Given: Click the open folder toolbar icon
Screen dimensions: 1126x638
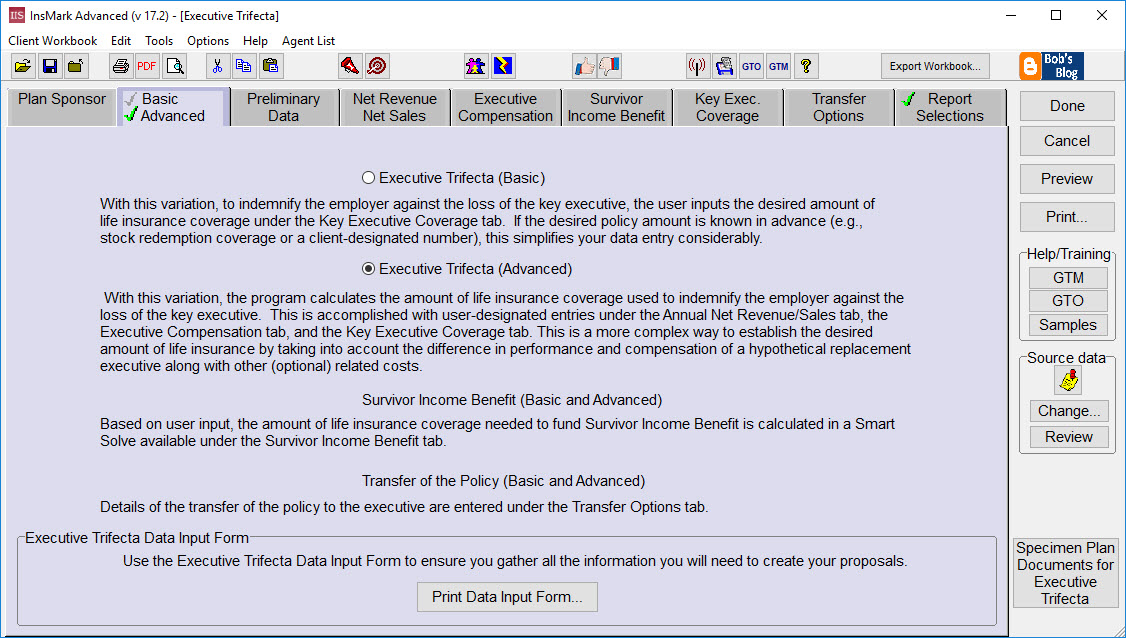Looking at the screenshot, I should (22, 66).
